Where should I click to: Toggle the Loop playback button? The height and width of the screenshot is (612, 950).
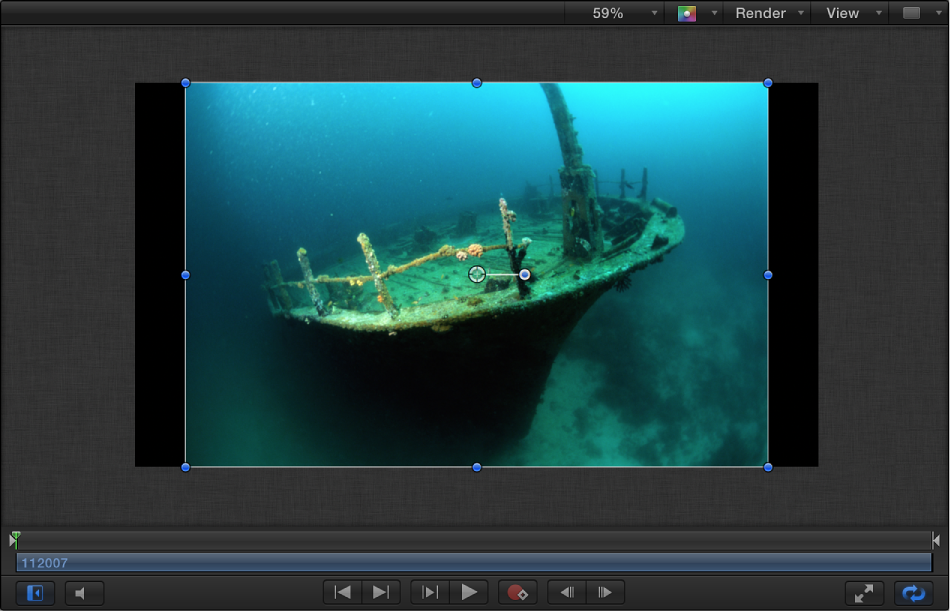914,592
